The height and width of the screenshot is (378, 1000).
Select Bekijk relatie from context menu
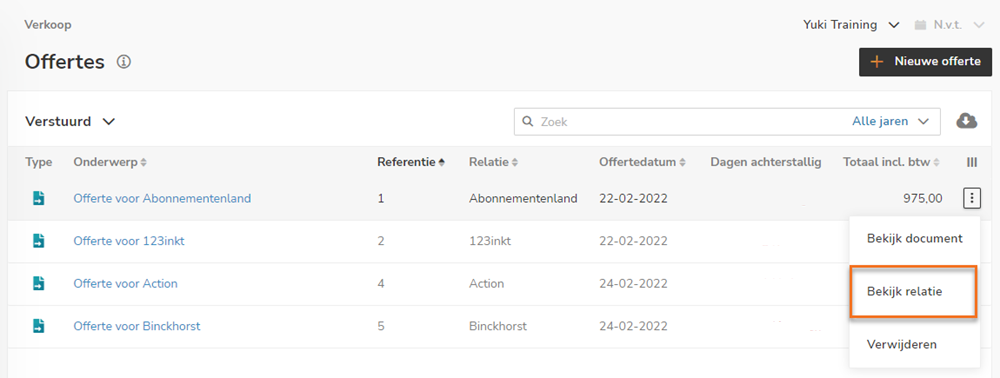click(x=913, y=292)
